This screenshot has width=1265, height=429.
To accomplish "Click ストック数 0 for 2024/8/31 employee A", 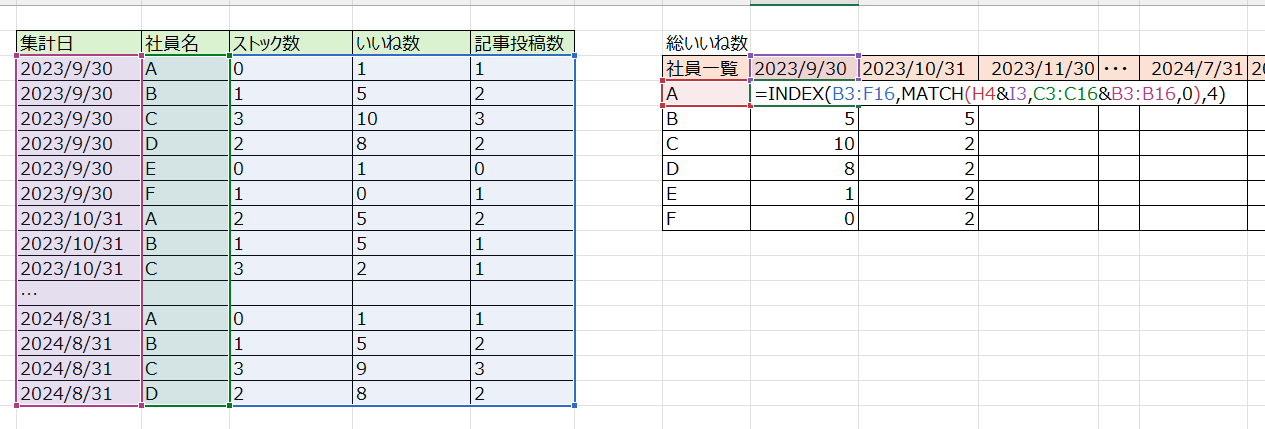I will (290, 319).
